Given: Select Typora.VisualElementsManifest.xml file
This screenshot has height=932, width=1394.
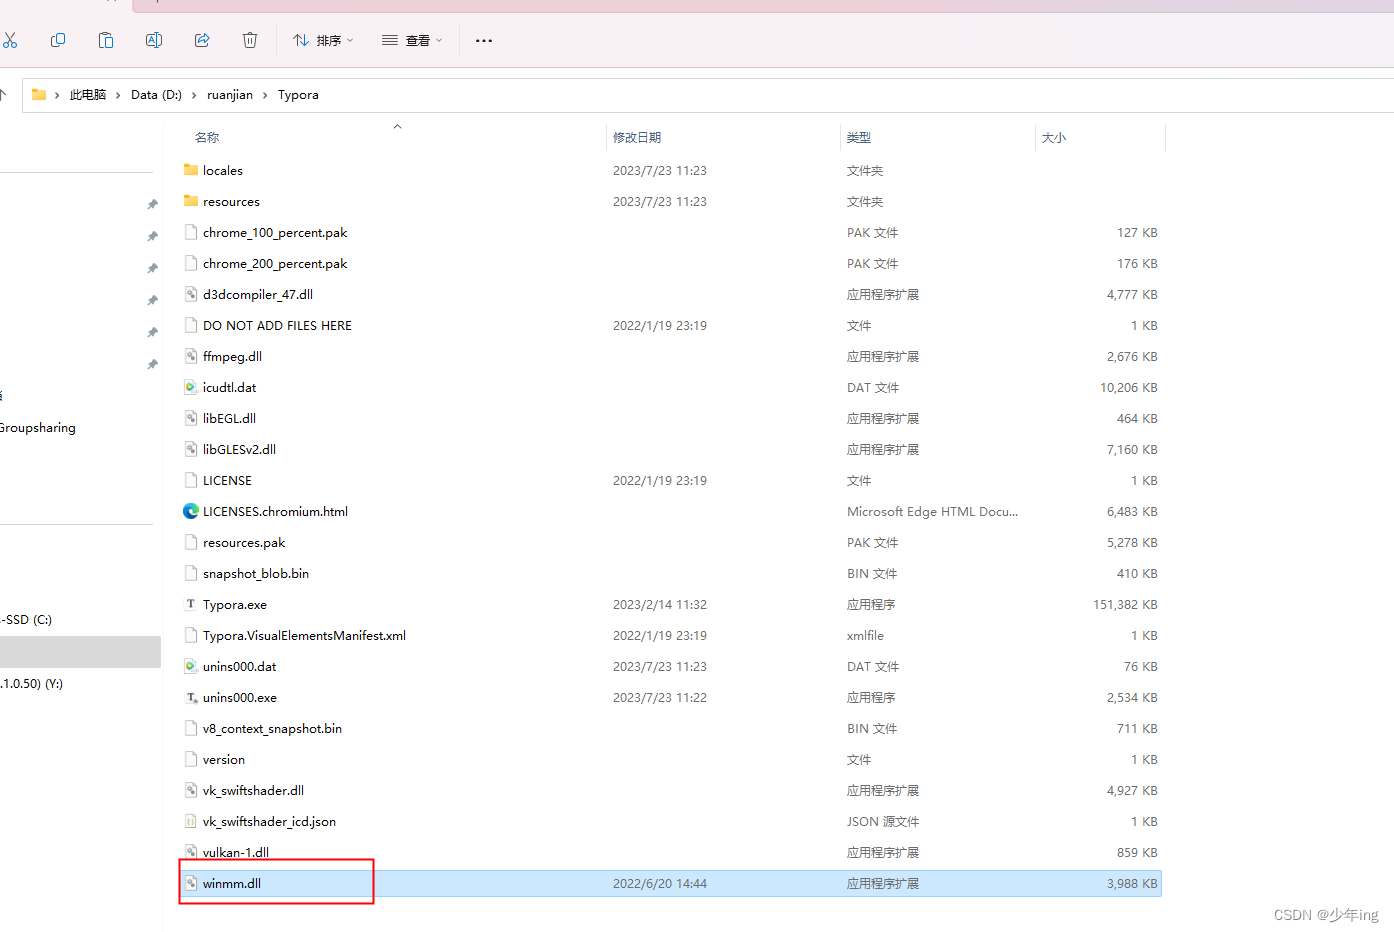Looking at the screenshot, I should [304, 636].
